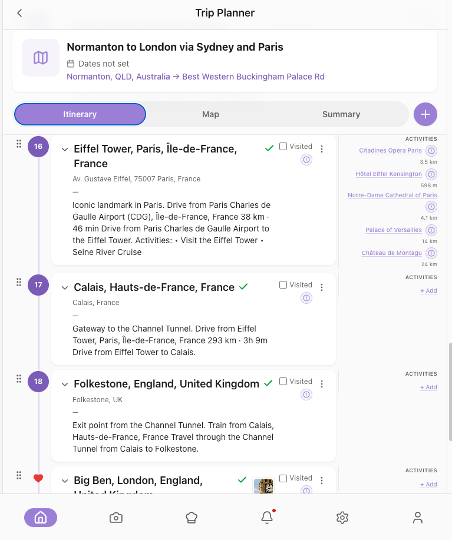This screenshot has height=540, width=452.
Task: Mark Eiffel Tower as Visited
Action: click(x=283, y=146)
